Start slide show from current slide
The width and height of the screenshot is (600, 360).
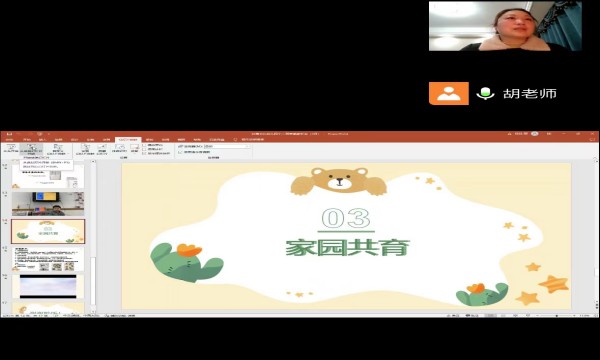(31, 149)
